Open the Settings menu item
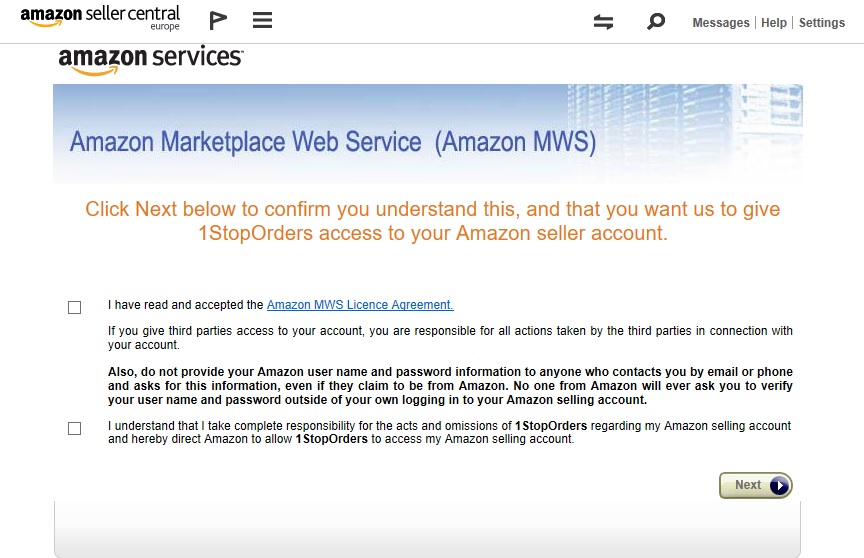864x558 pixels. coord(822,23)
